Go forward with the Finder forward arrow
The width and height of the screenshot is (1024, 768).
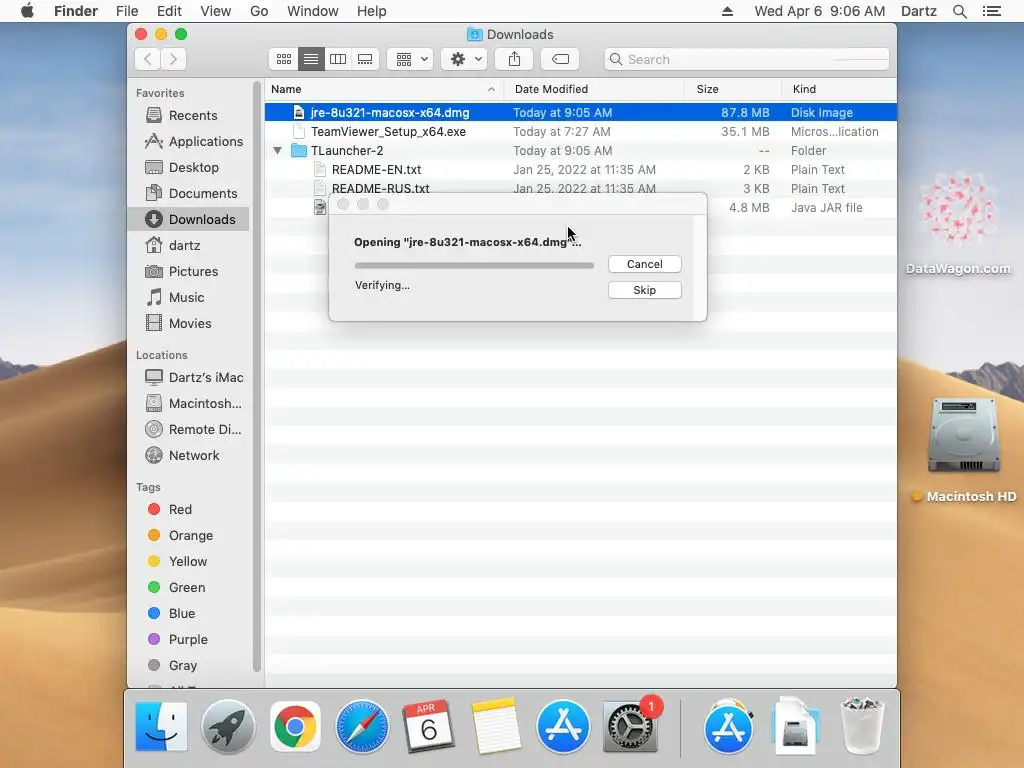pyautogui.click(x=173, y=59)
